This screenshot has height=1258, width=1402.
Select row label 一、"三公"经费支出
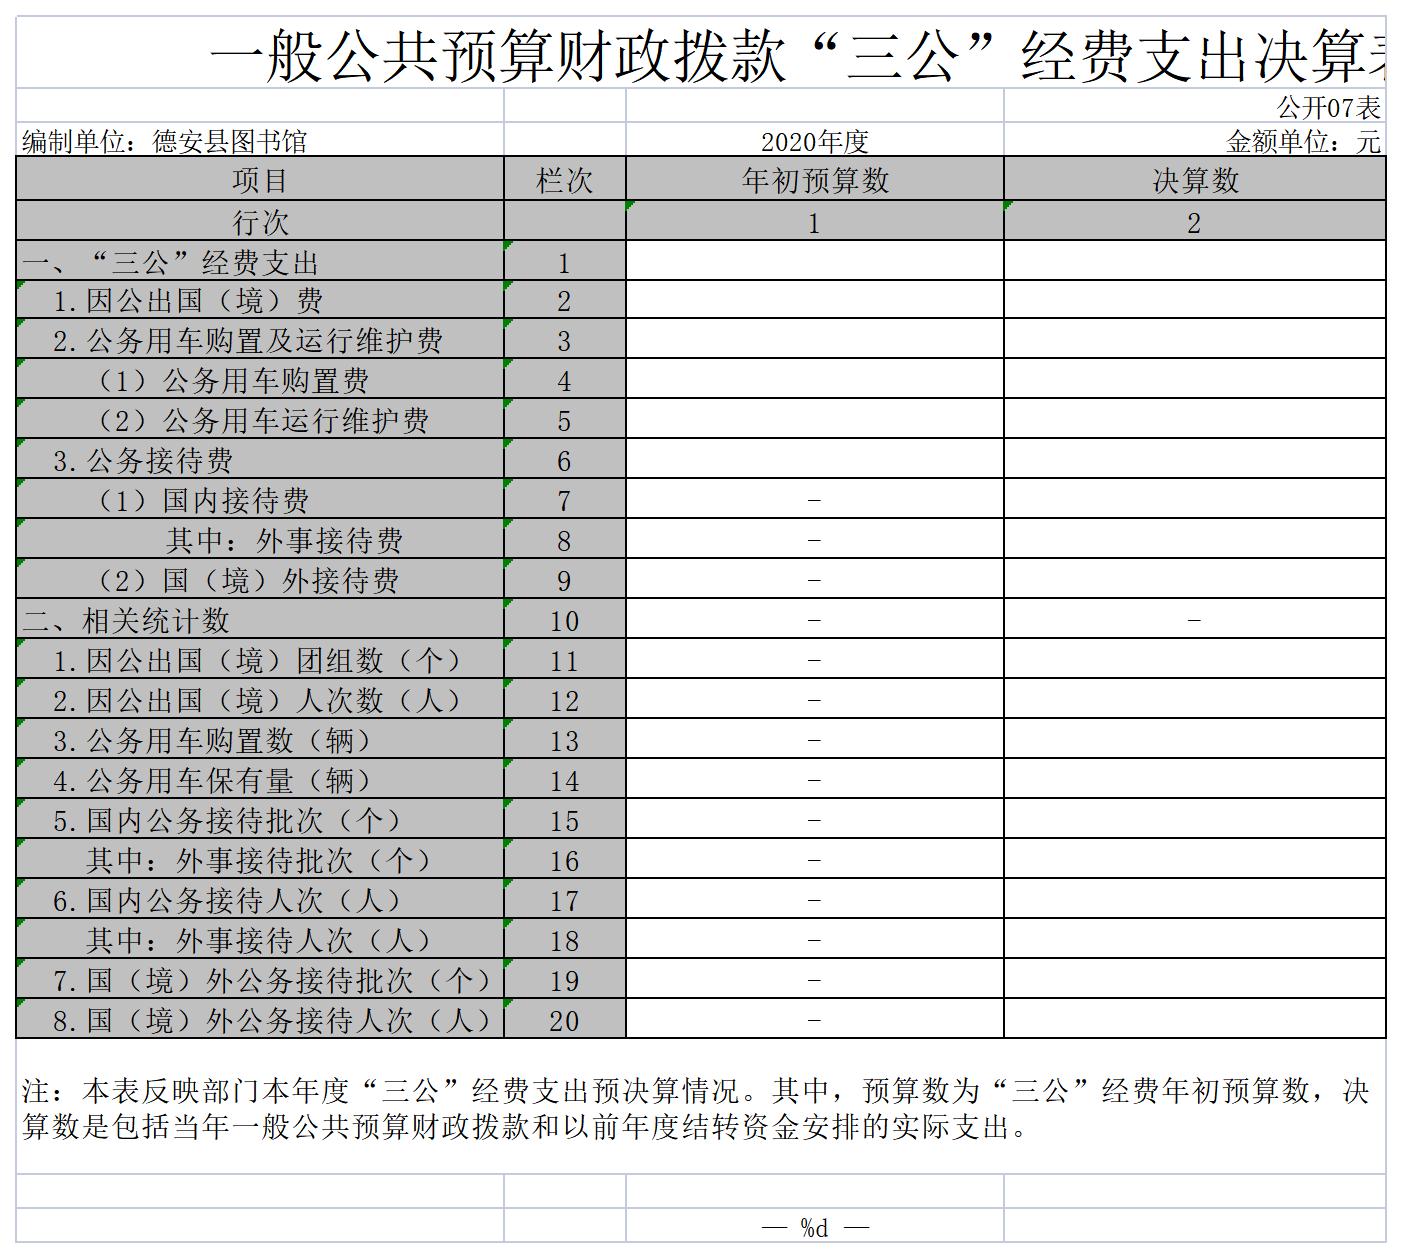pos(170,262)
